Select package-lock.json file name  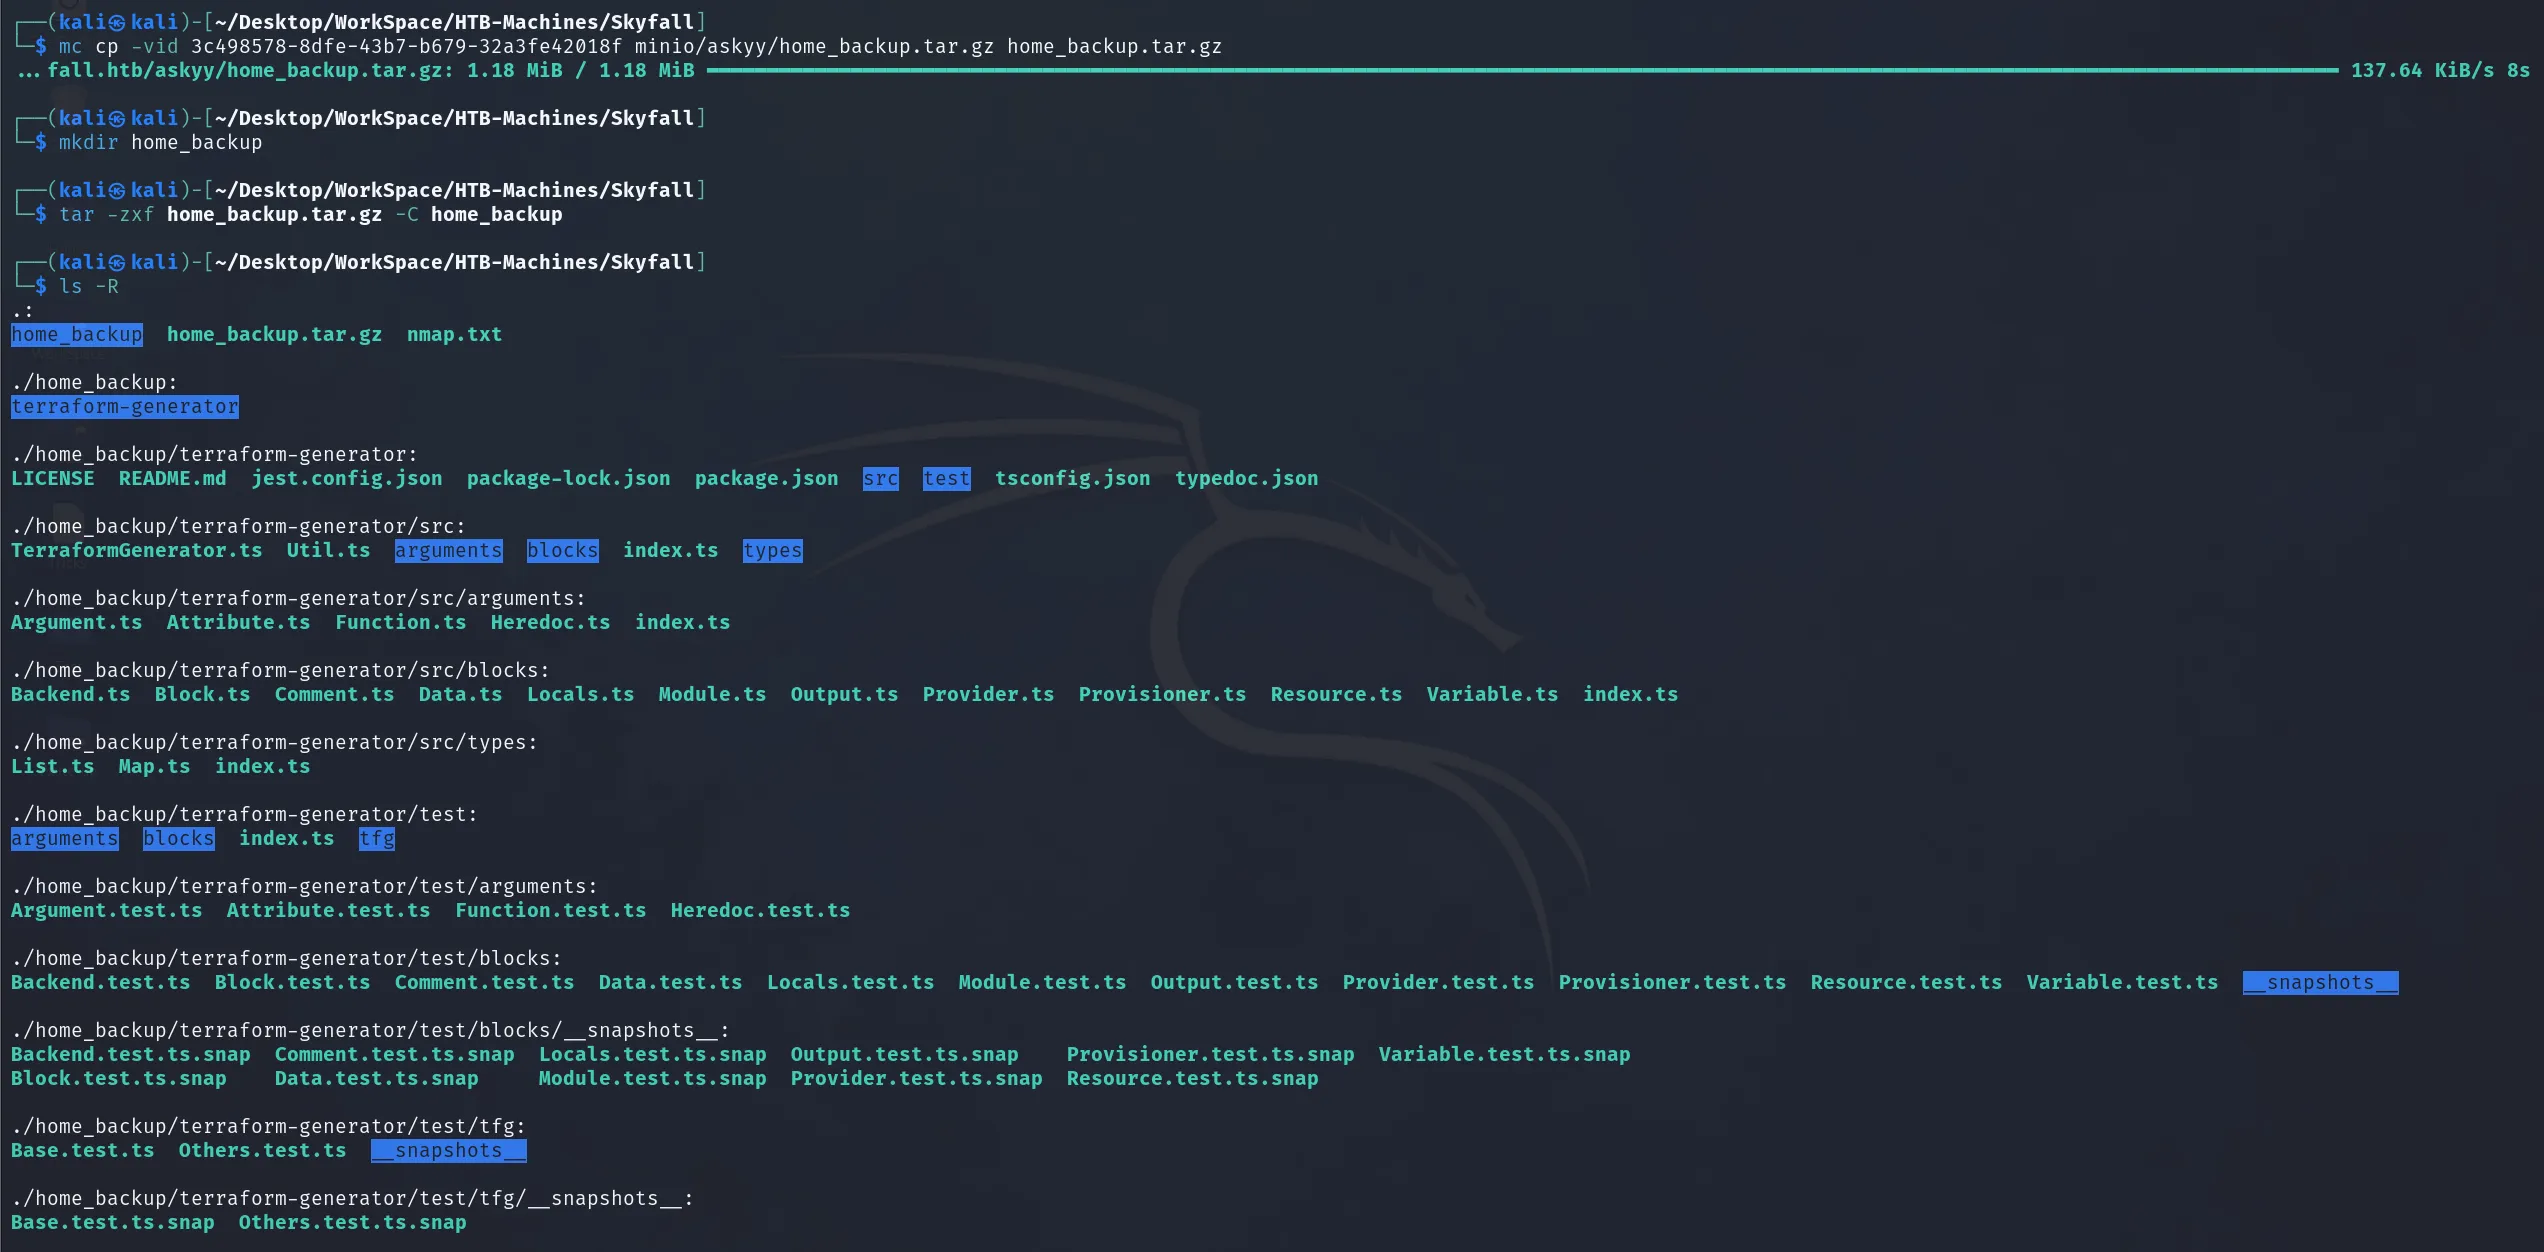[x=569, y=479]
